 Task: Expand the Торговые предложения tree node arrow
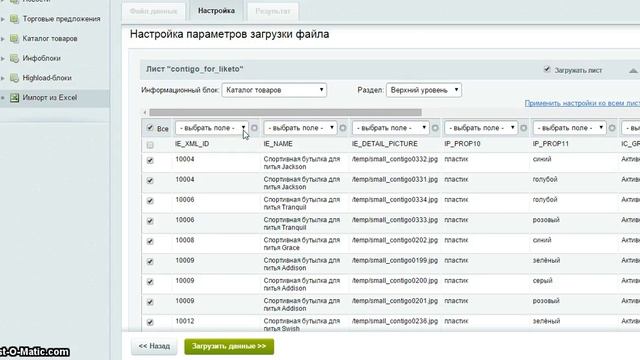[3, 19]
